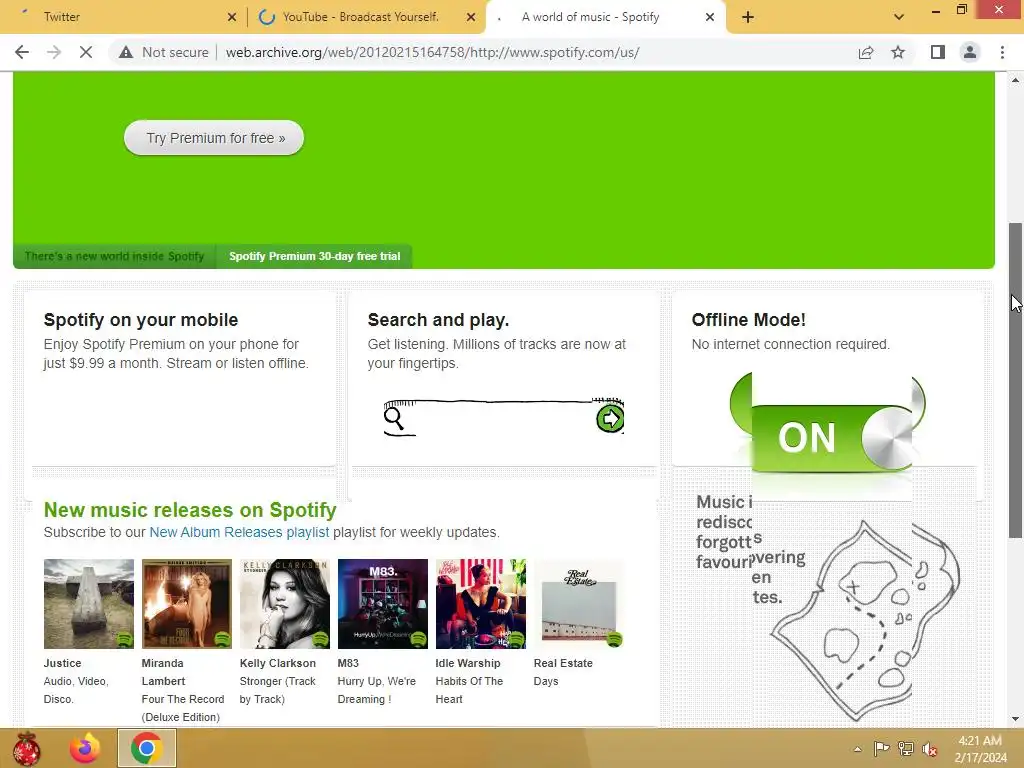Select Spotify Premium 30-day free trial tab
Image resolution: width=1024 pixels, height=768 pixels.
pos(314,256)
